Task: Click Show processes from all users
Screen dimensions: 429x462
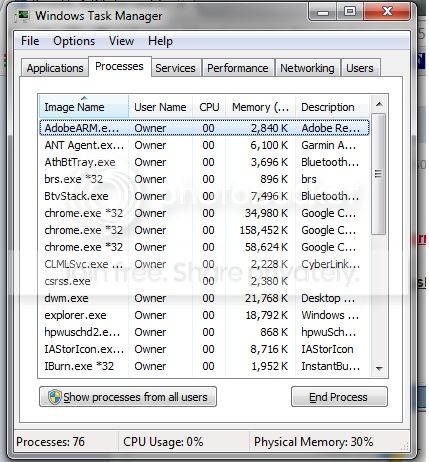Action: tap(128, 397)
